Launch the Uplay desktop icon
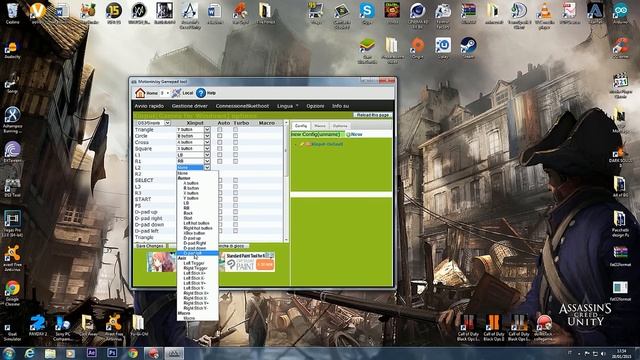Viewport: 640px width, 360px height. (x=443, y=47)
